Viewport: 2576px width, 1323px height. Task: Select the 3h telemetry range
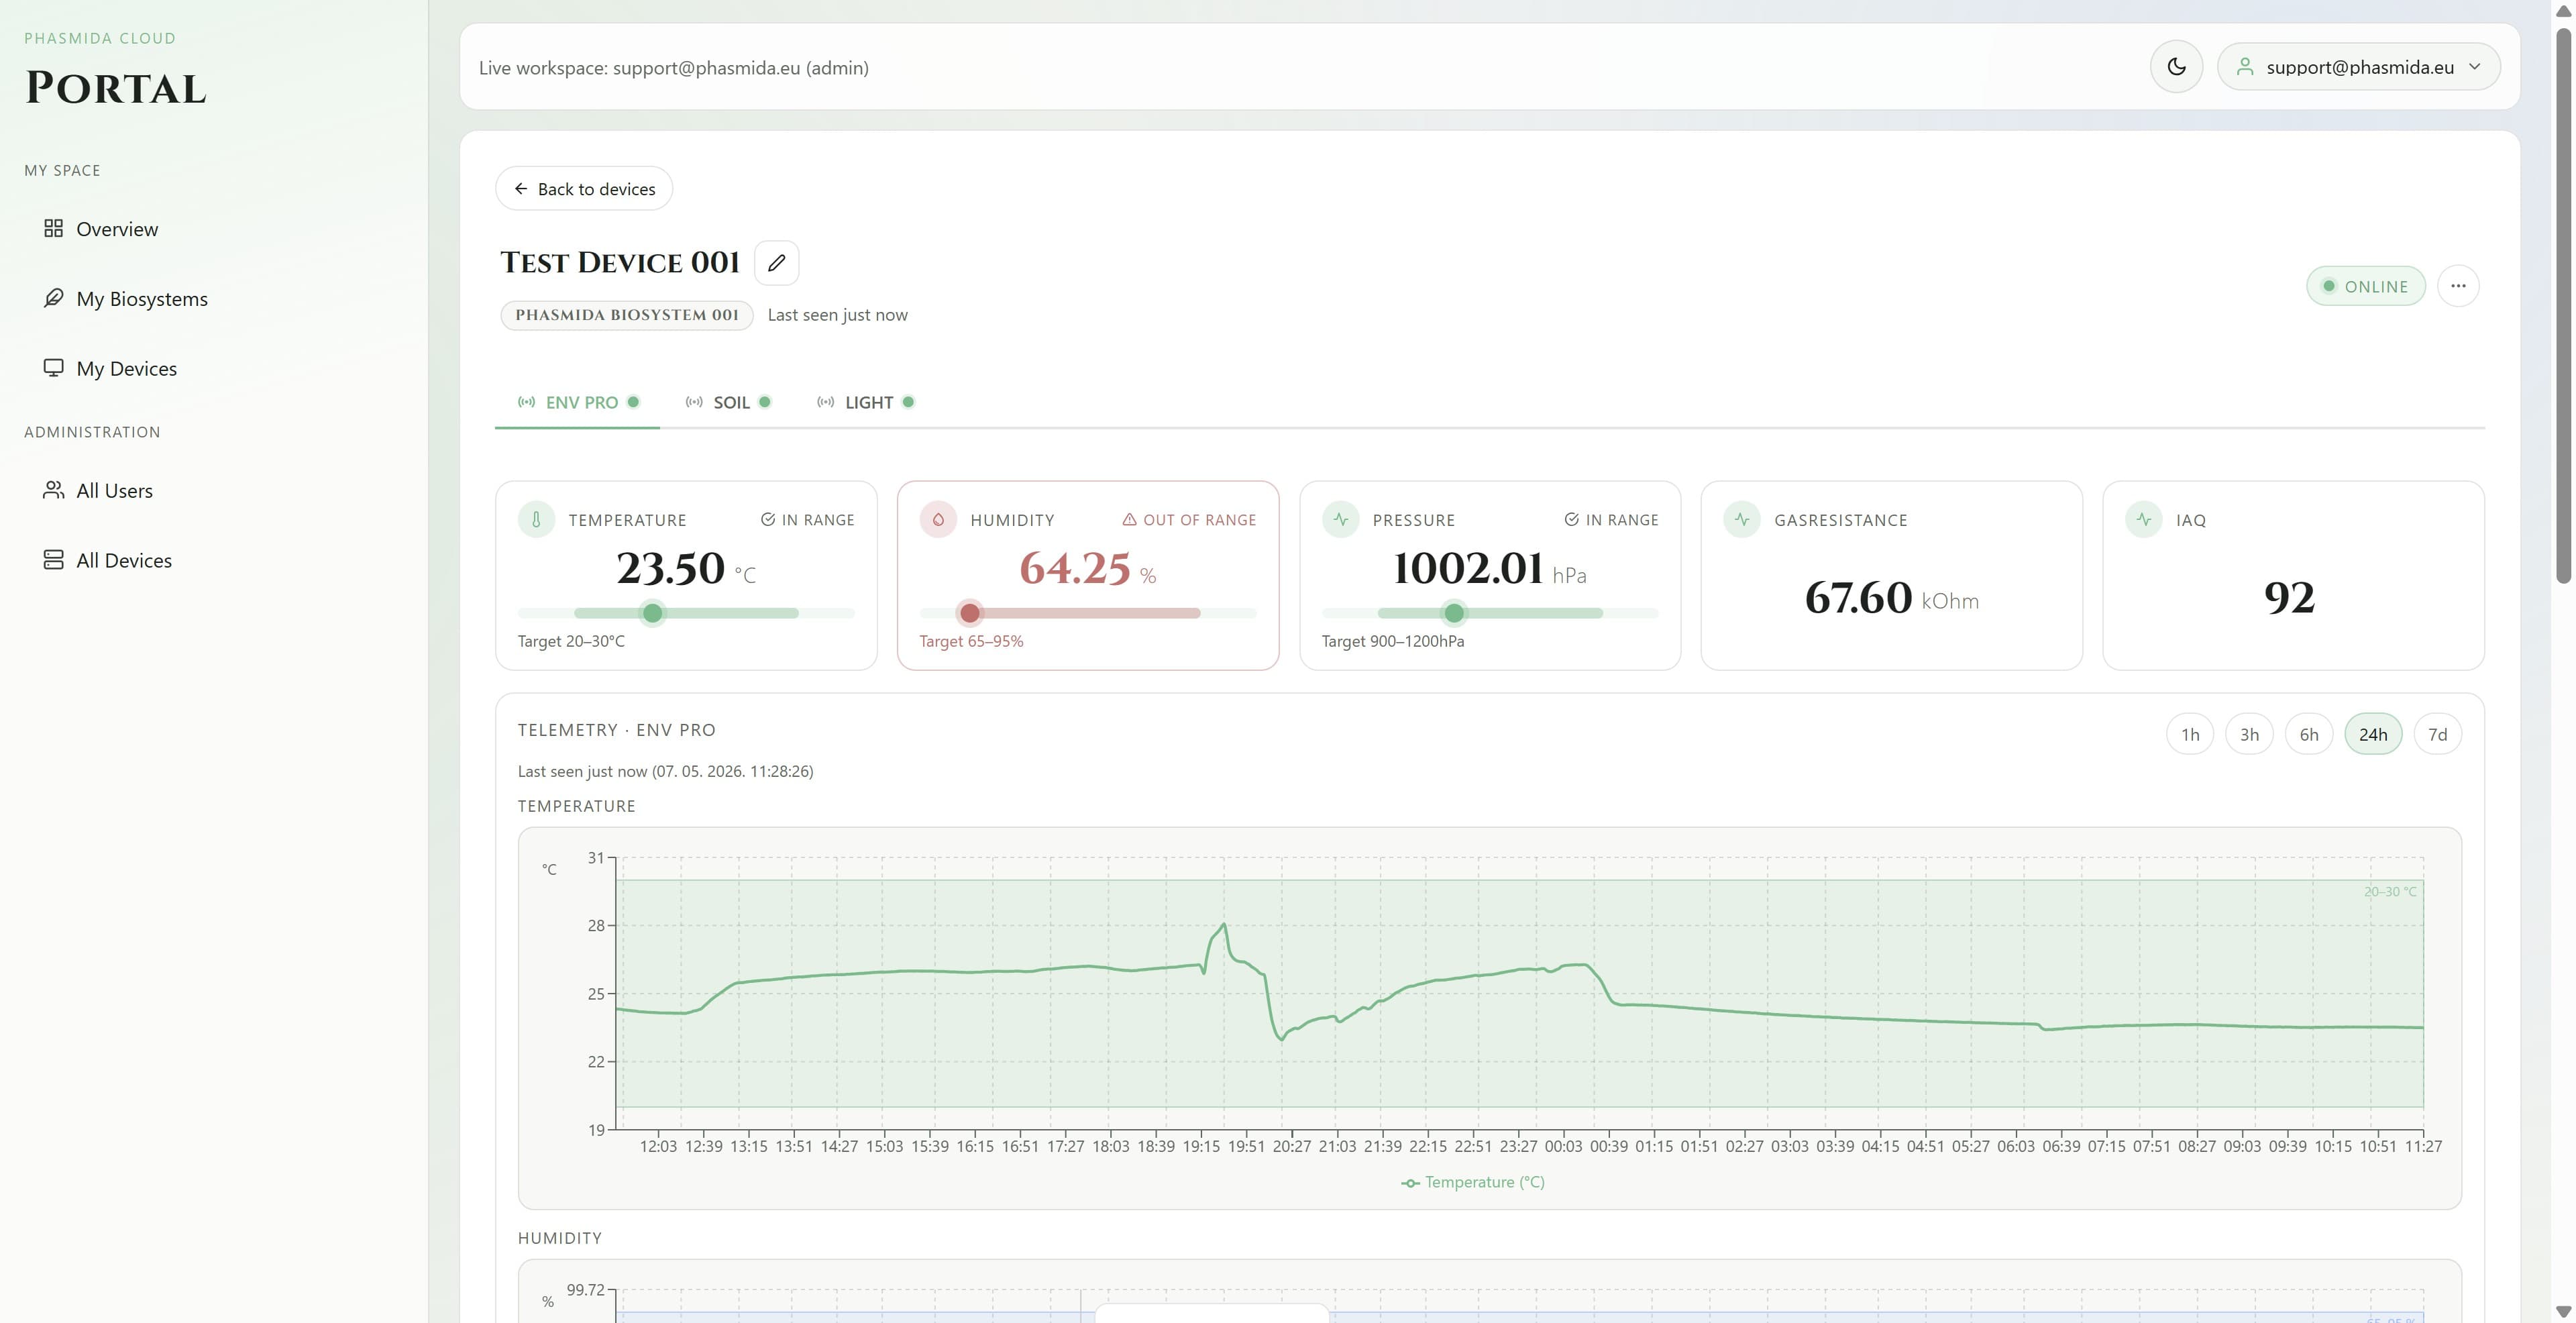click(2250, 735)
